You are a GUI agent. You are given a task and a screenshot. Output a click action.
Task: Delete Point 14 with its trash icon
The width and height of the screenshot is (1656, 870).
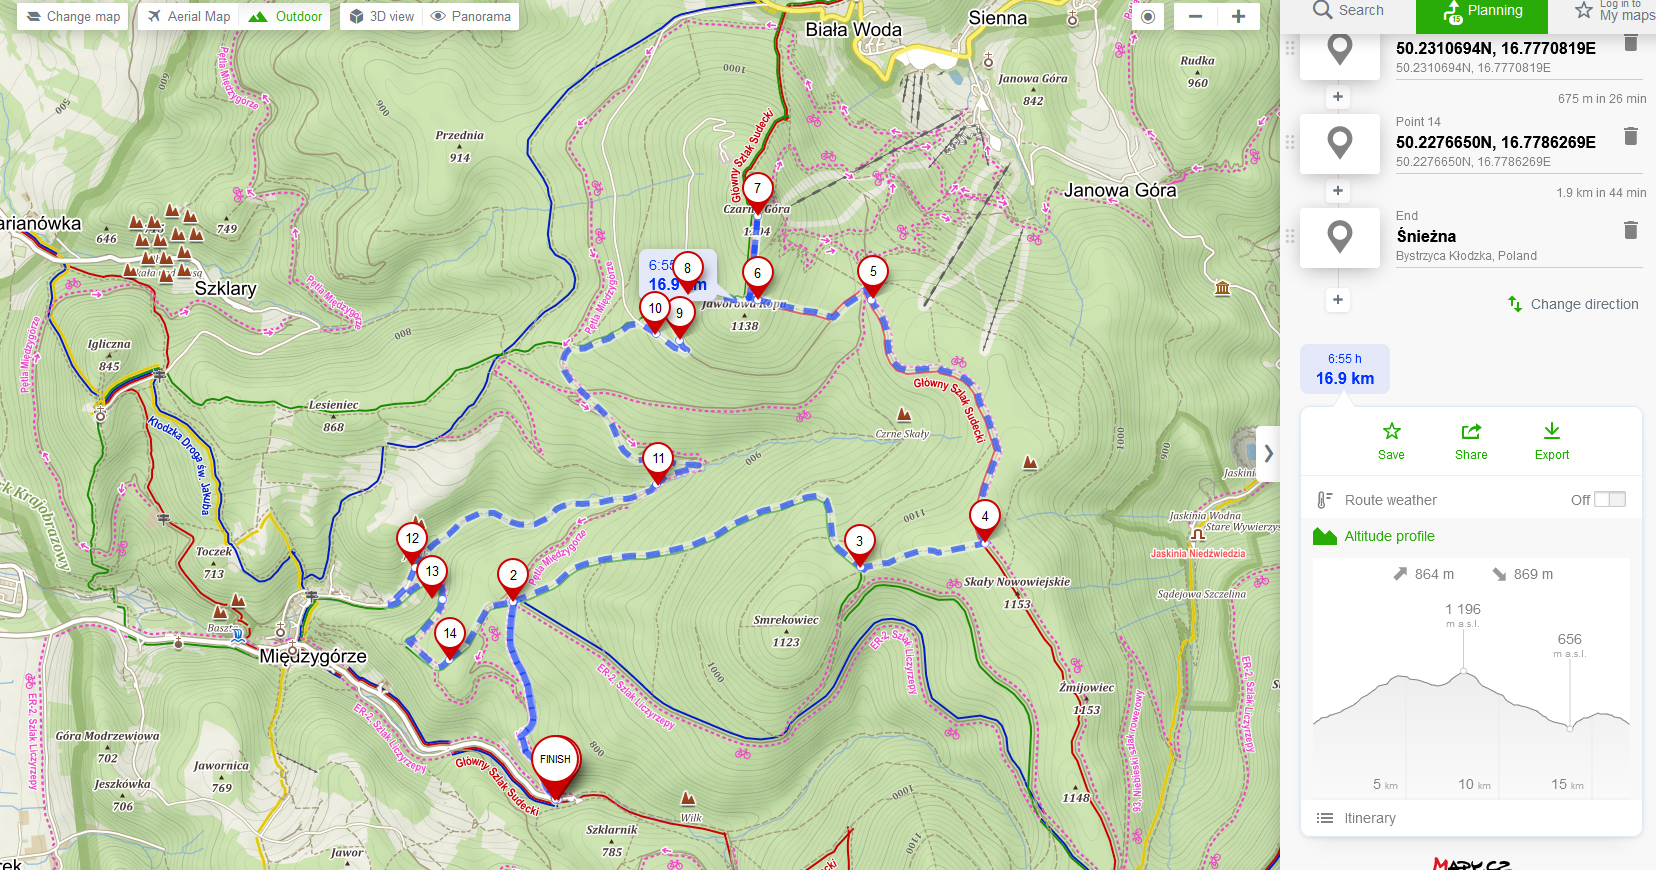point(1630,136)
